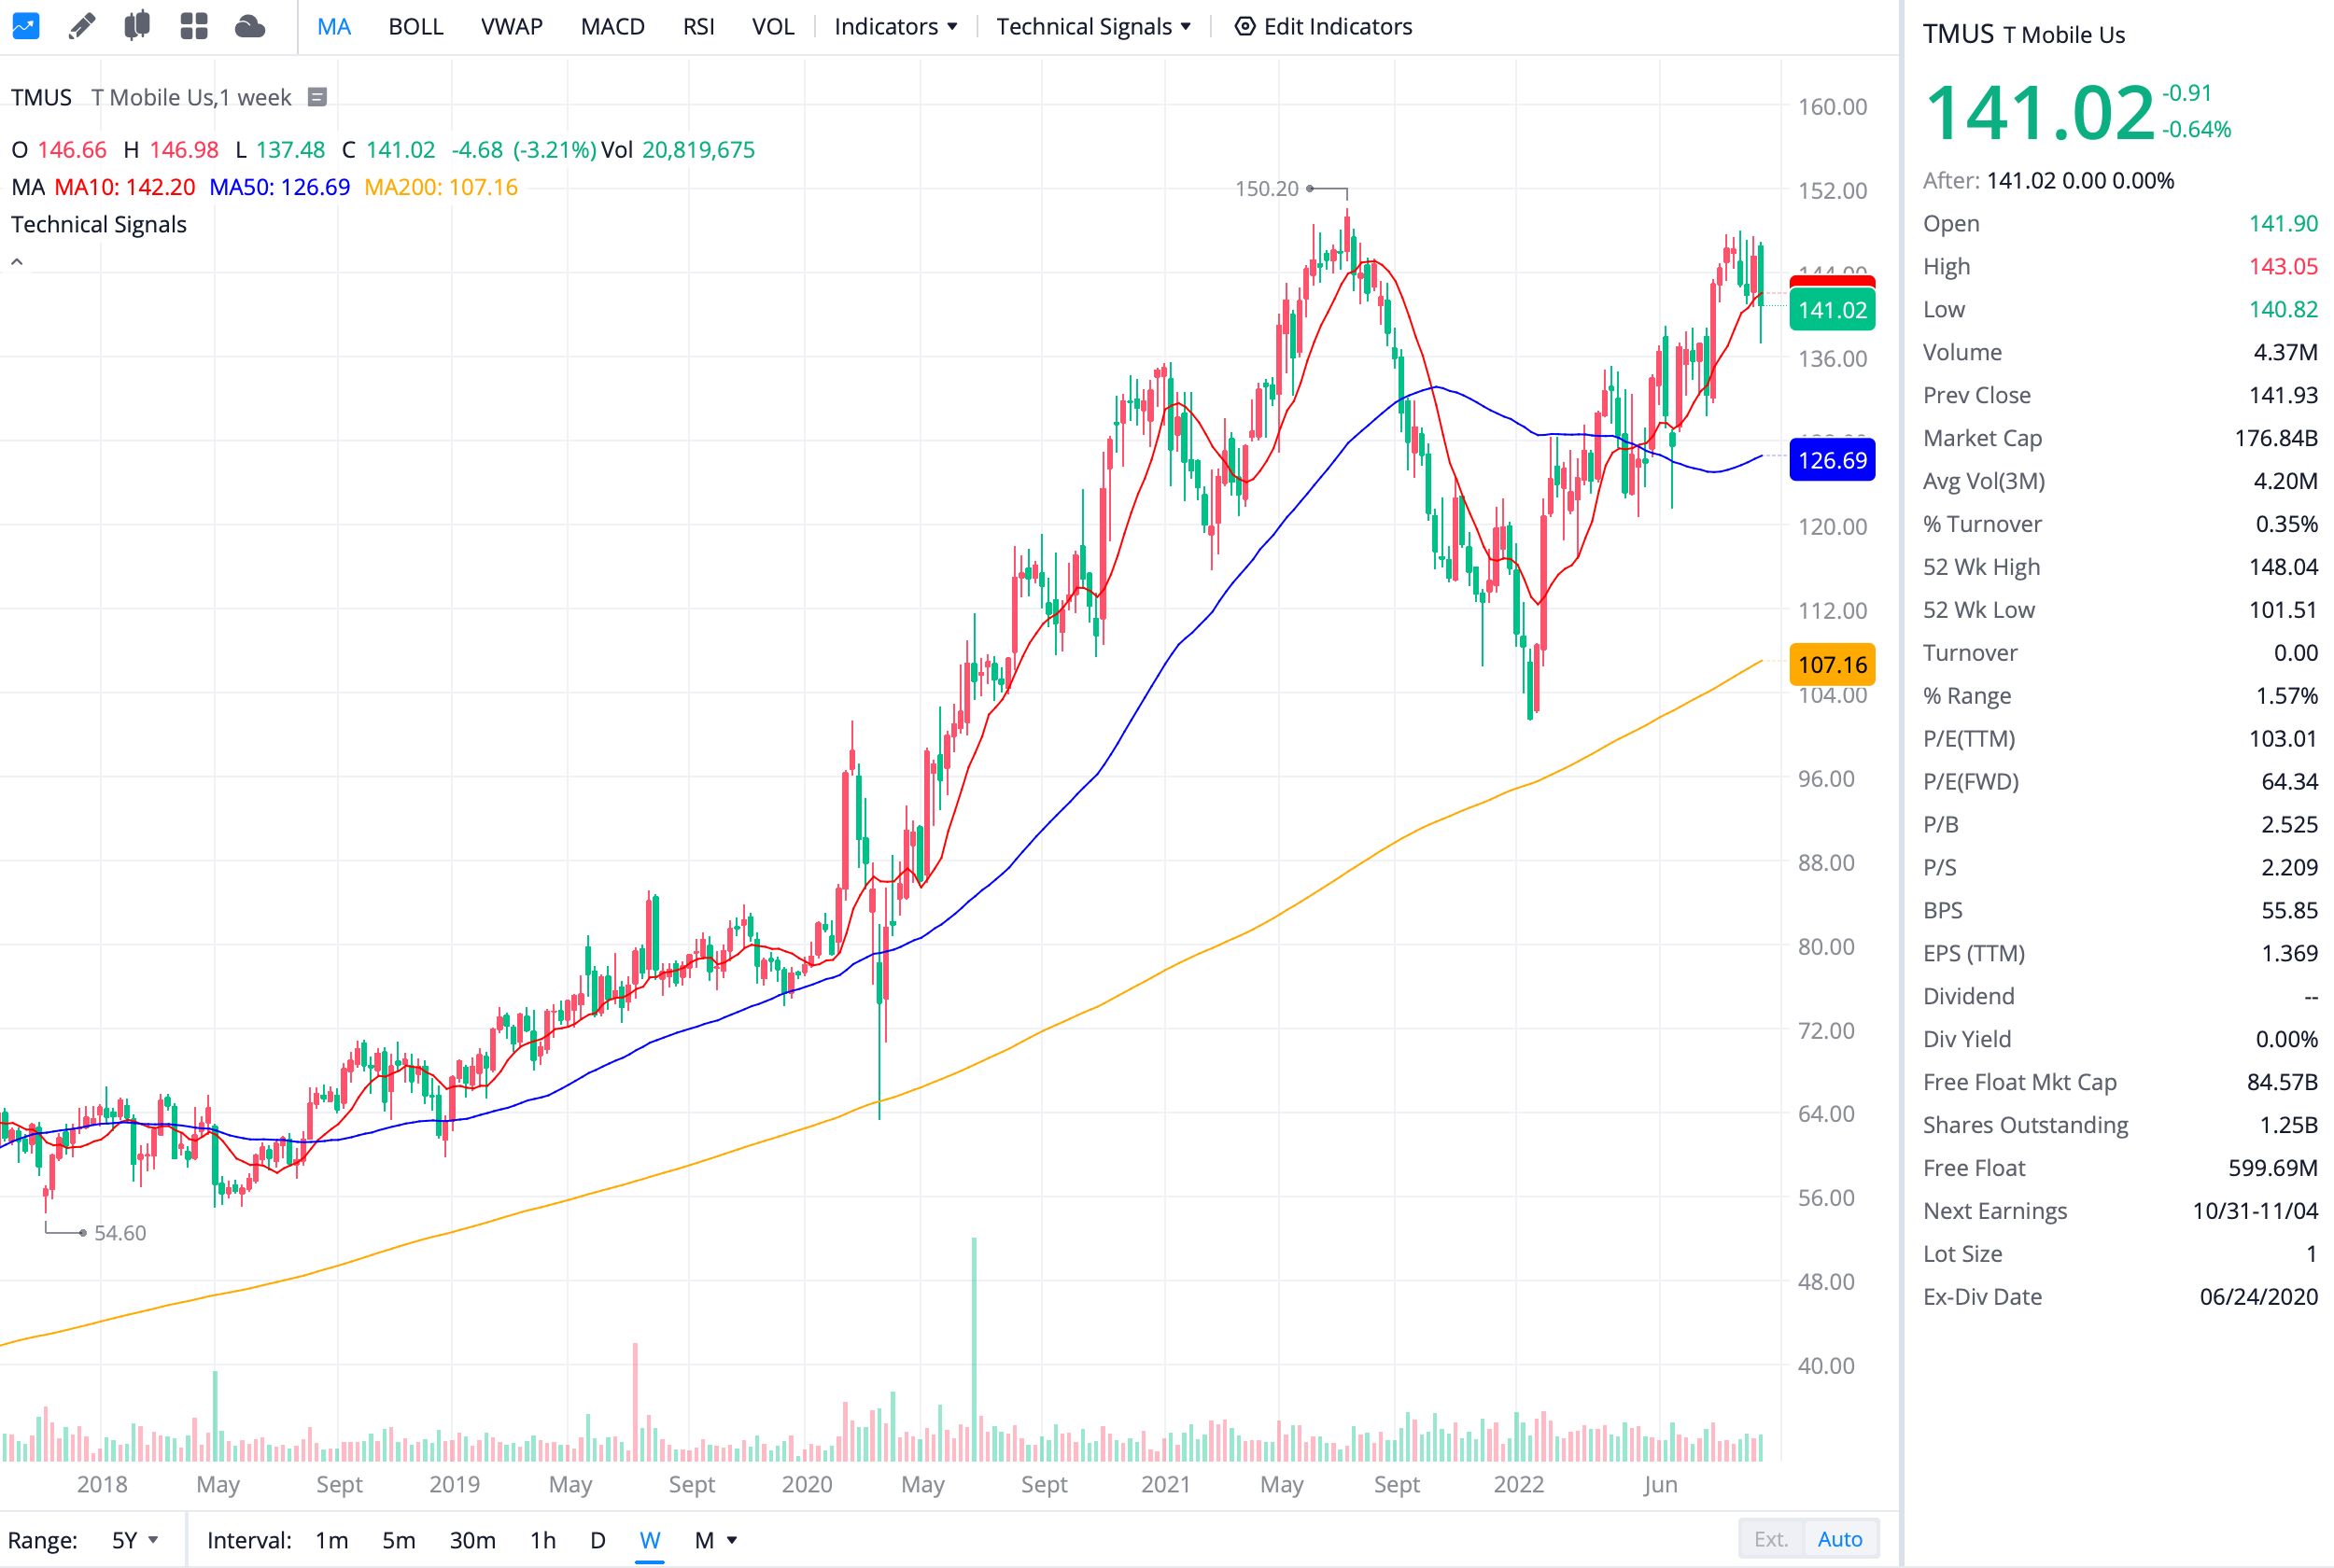
Task: Click the blue line chart icon
Action: (26, 26)
